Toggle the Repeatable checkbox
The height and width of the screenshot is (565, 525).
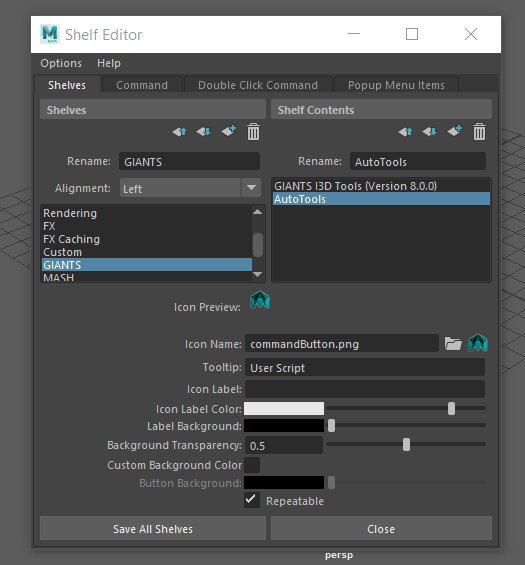(252, 500)
